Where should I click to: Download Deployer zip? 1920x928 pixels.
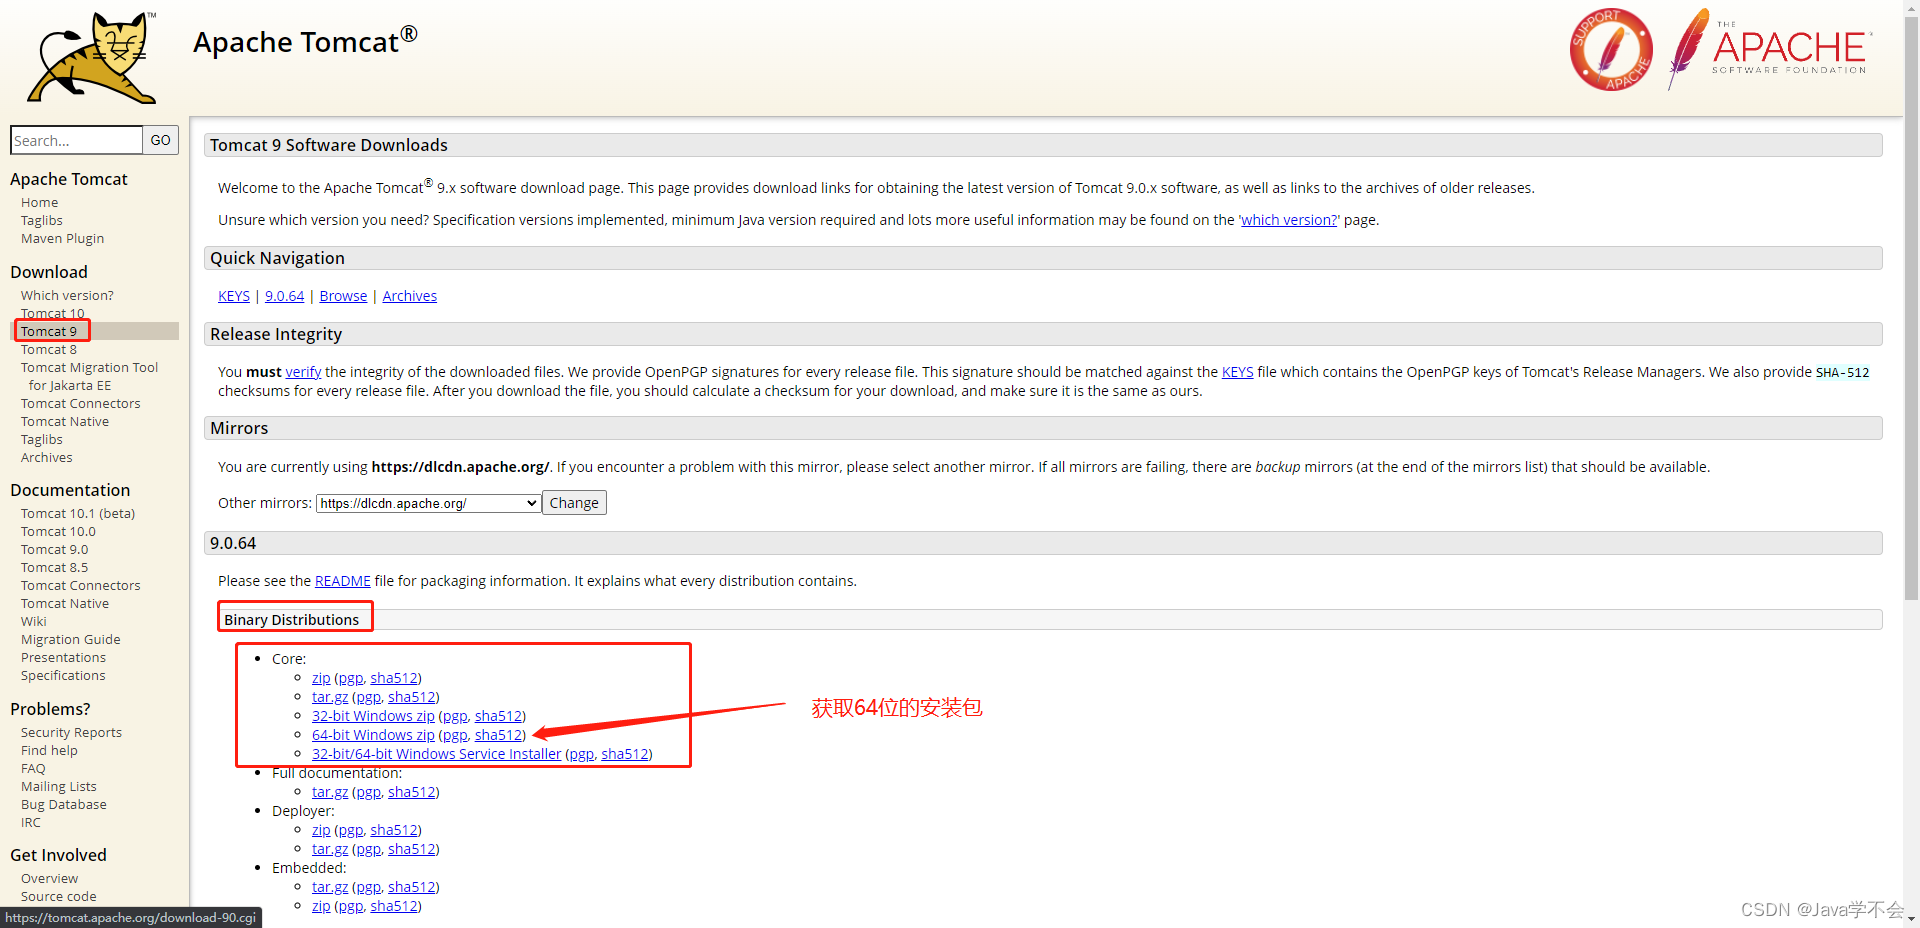[x=321, y=830]
